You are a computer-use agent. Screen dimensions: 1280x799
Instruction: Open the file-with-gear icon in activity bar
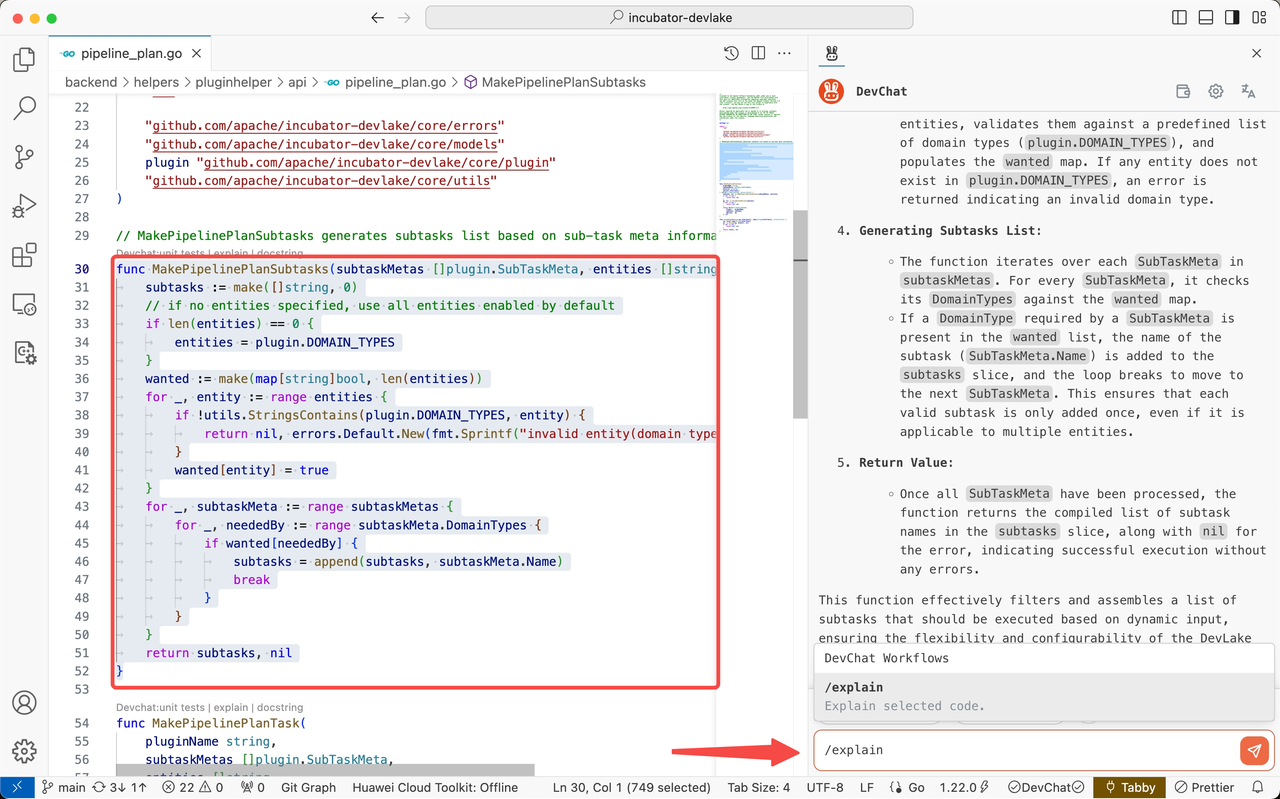click(x=24, y=352)
